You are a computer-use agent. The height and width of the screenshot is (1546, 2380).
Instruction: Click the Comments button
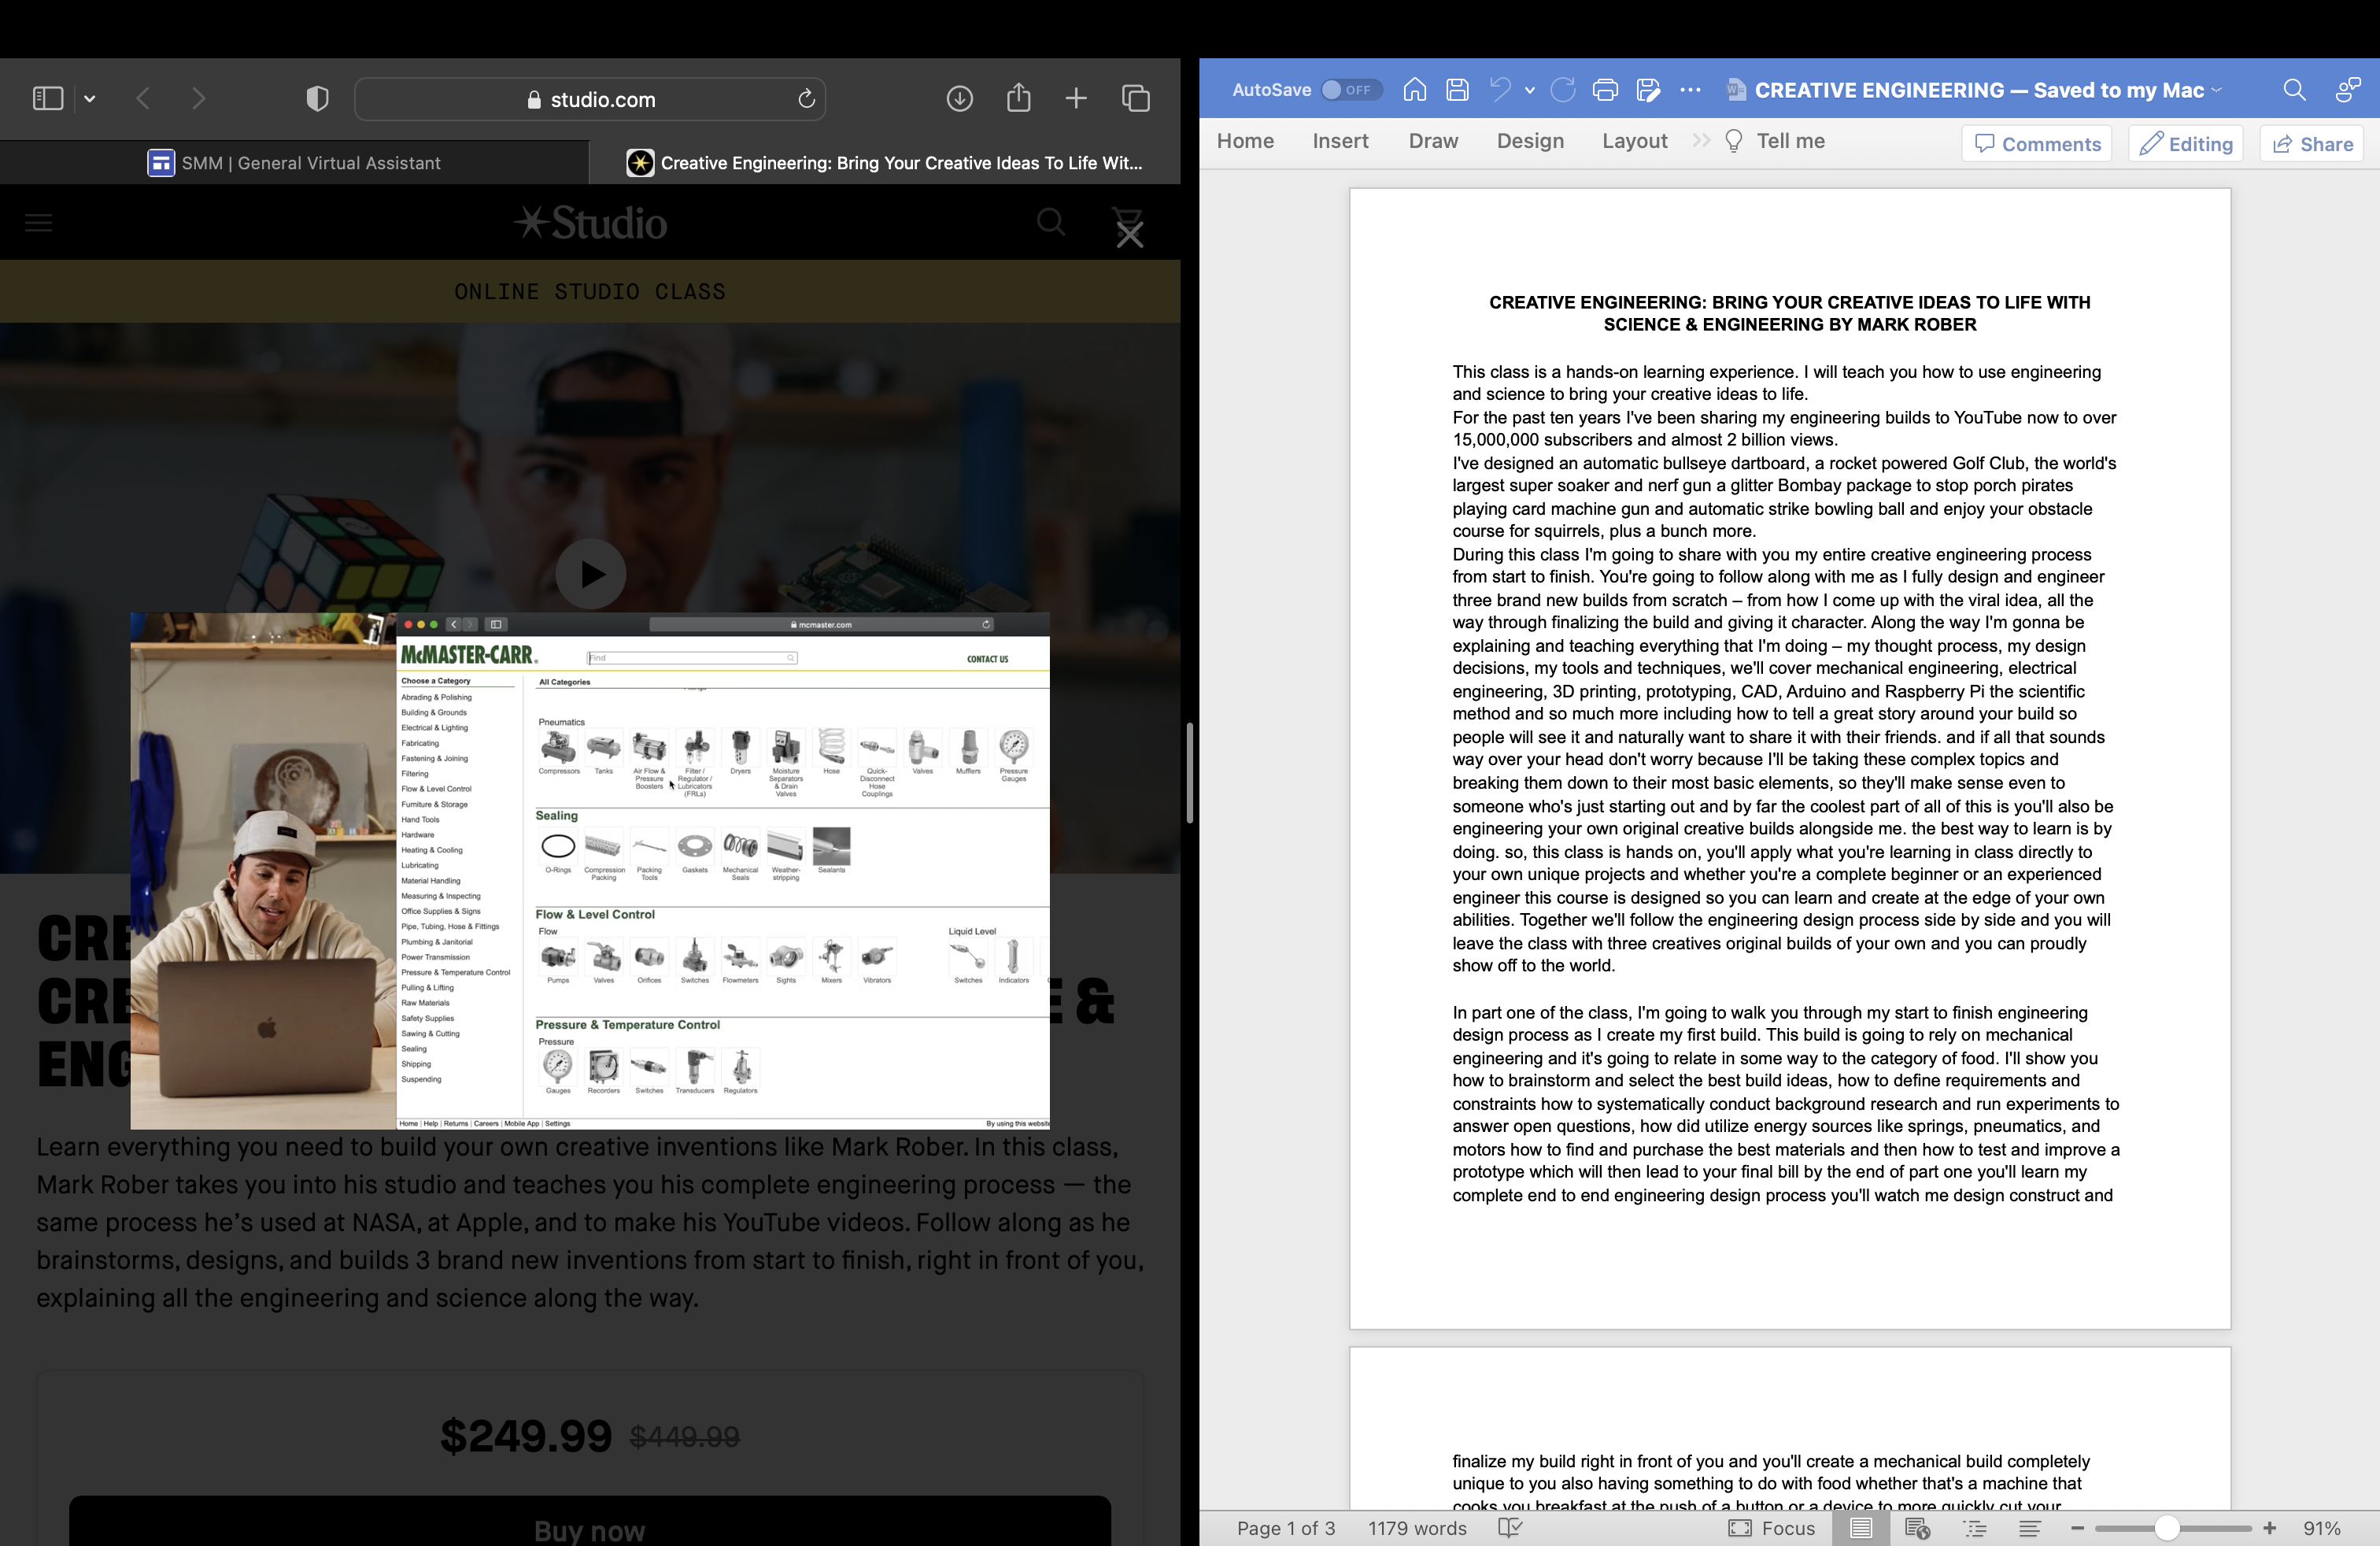coord(2036,144)
